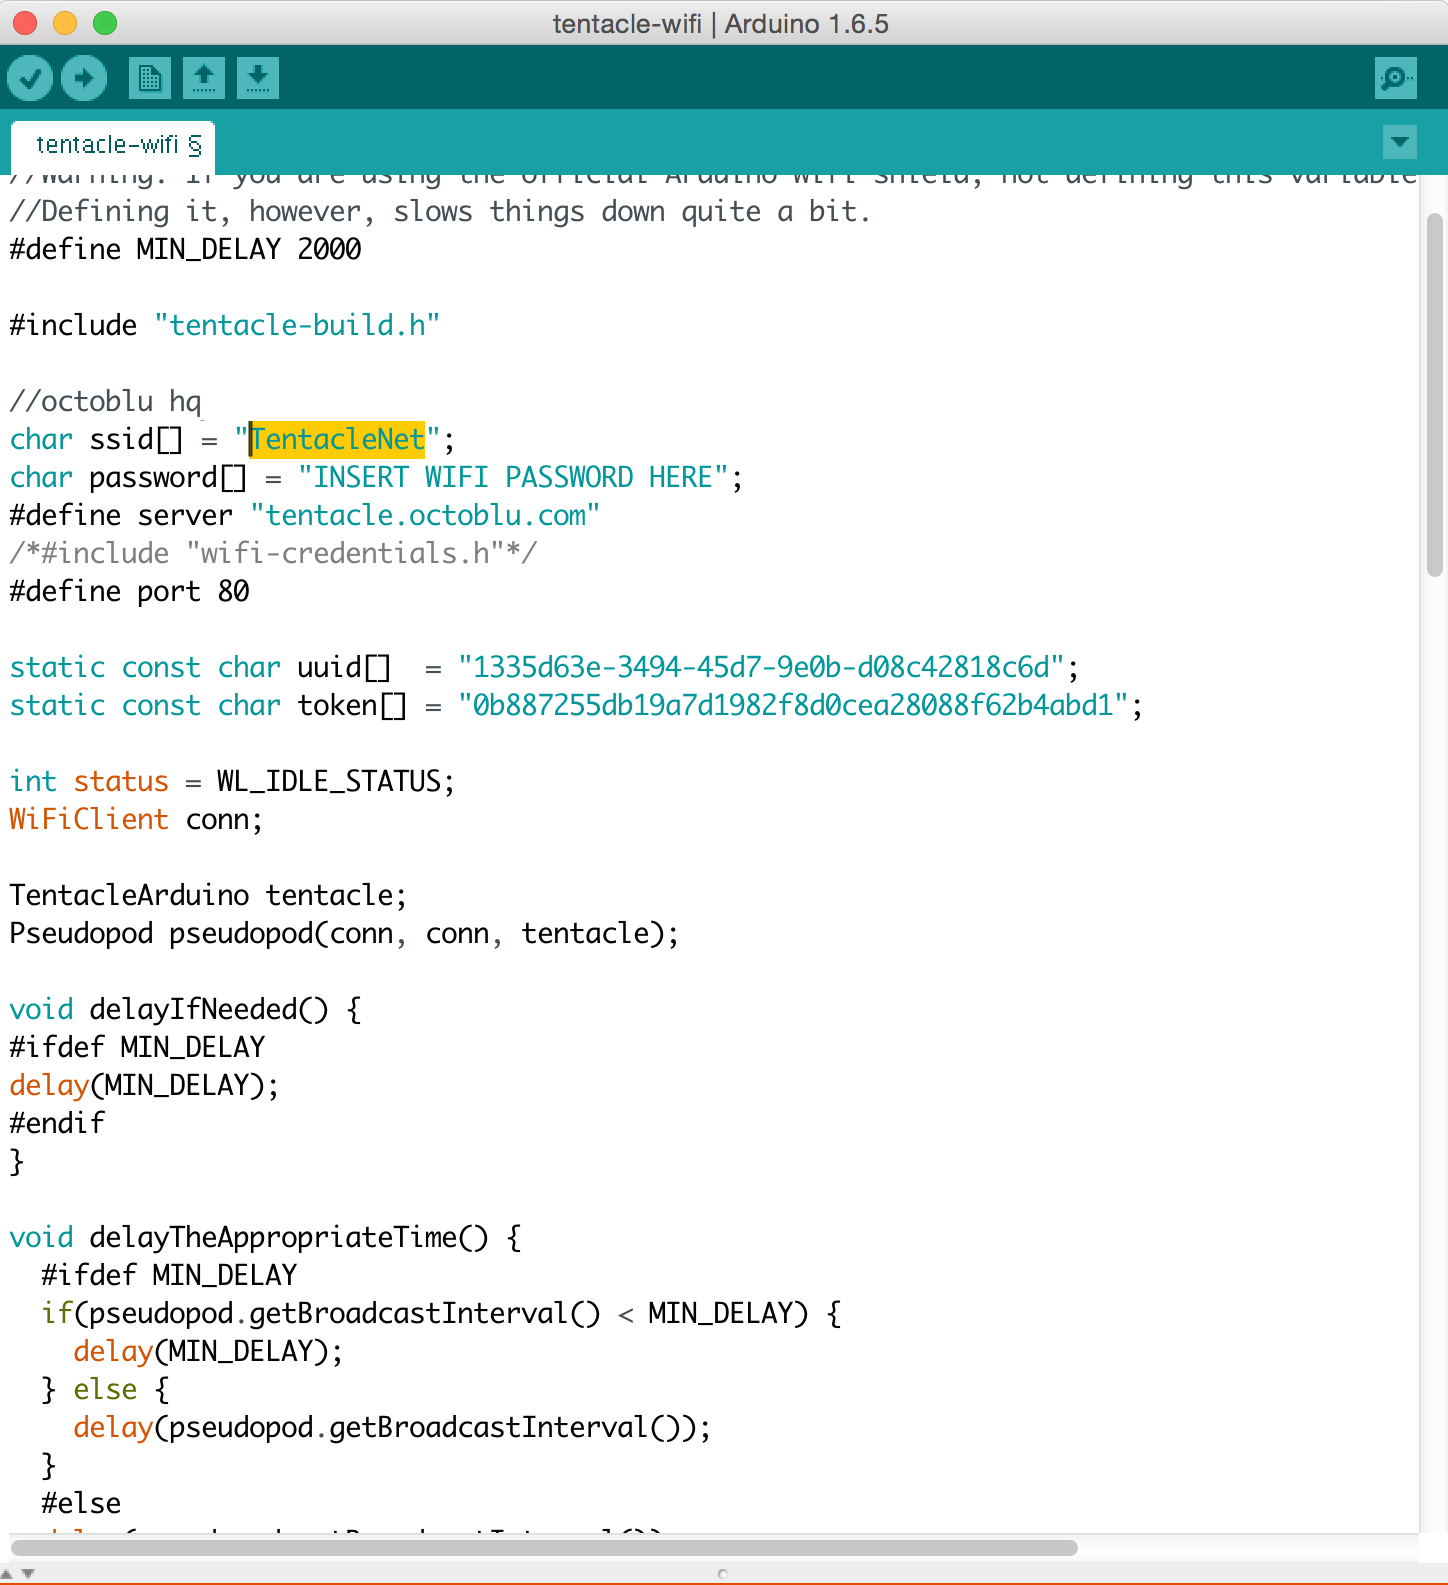The height and width of the screenshot is (1585, 1448).
Task: Click the highlighted TentacleNet text
Action: [338, 439]
